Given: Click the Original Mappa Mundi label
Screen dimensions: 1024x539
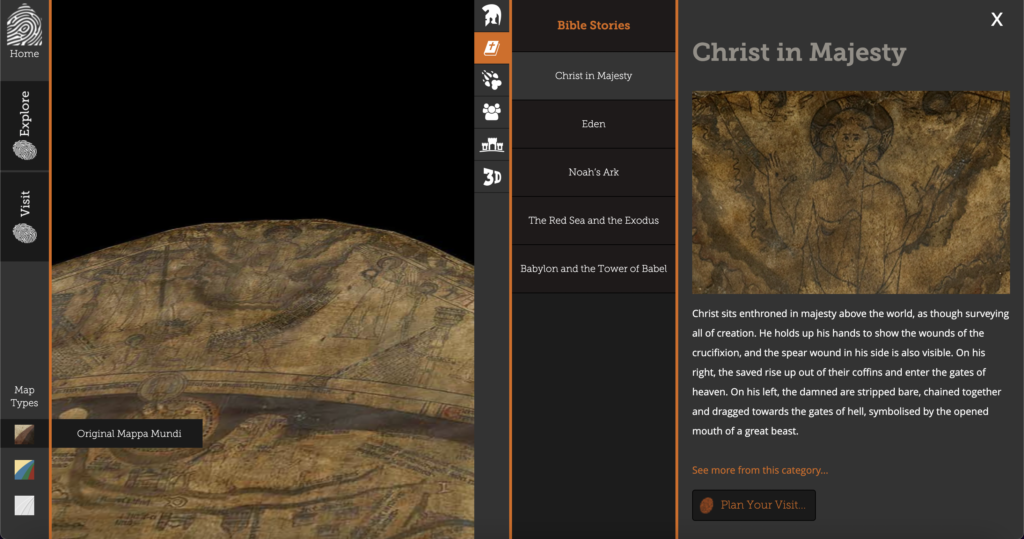Looking at the screenshot, I should pos(129,434).
